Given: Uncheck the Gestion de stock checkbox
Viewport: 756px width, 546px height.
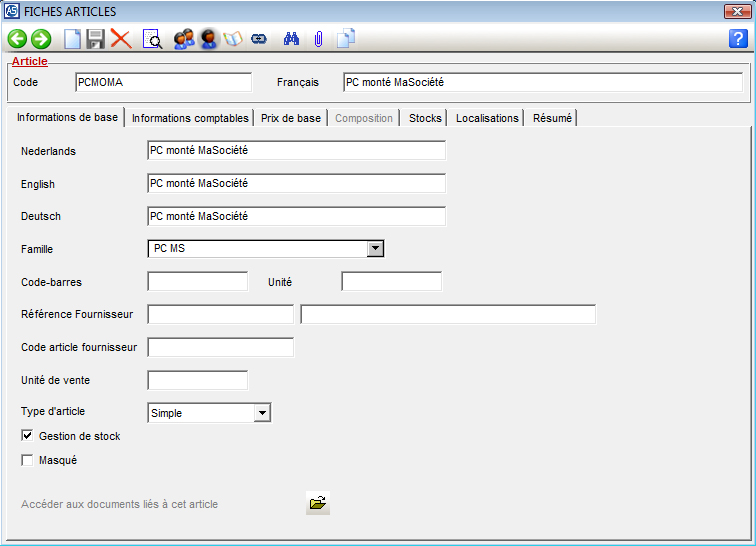Looking at the screenshot, I should [x=27, y=436].
